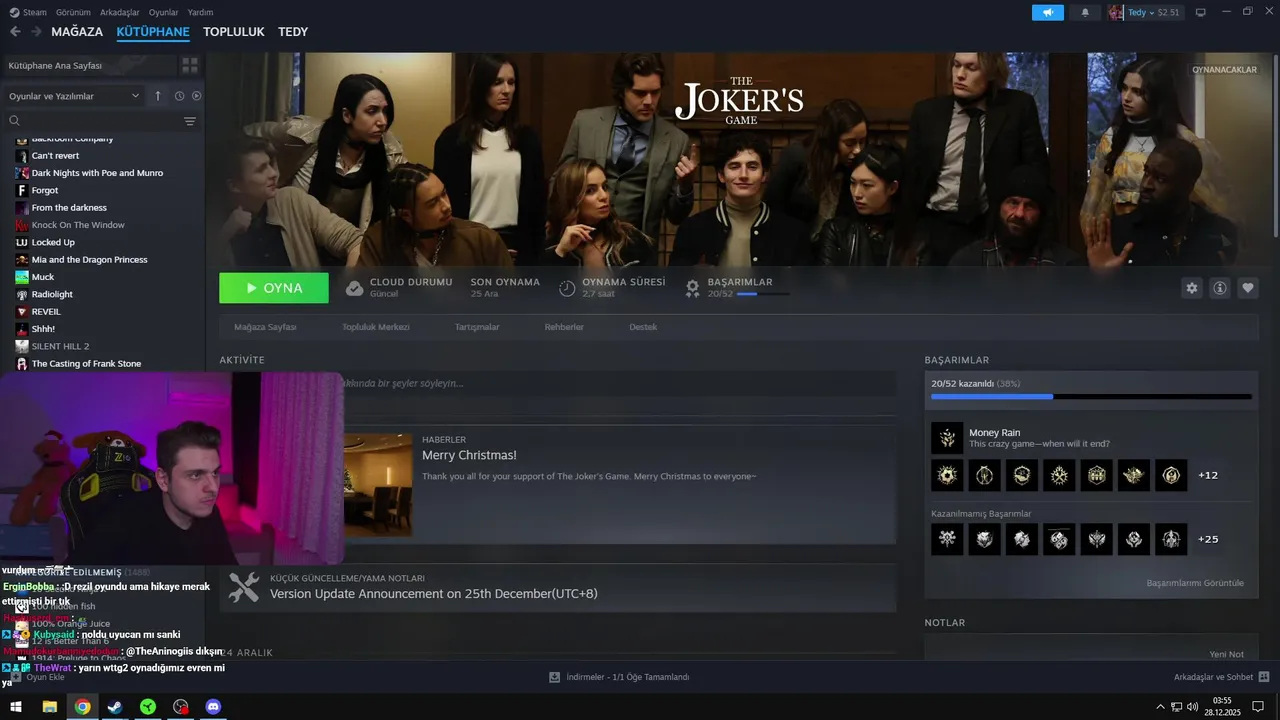1280x720 pixels.
Task: Show recent activity clock filter
Action: pyautogui.click(x=179, y=96)
